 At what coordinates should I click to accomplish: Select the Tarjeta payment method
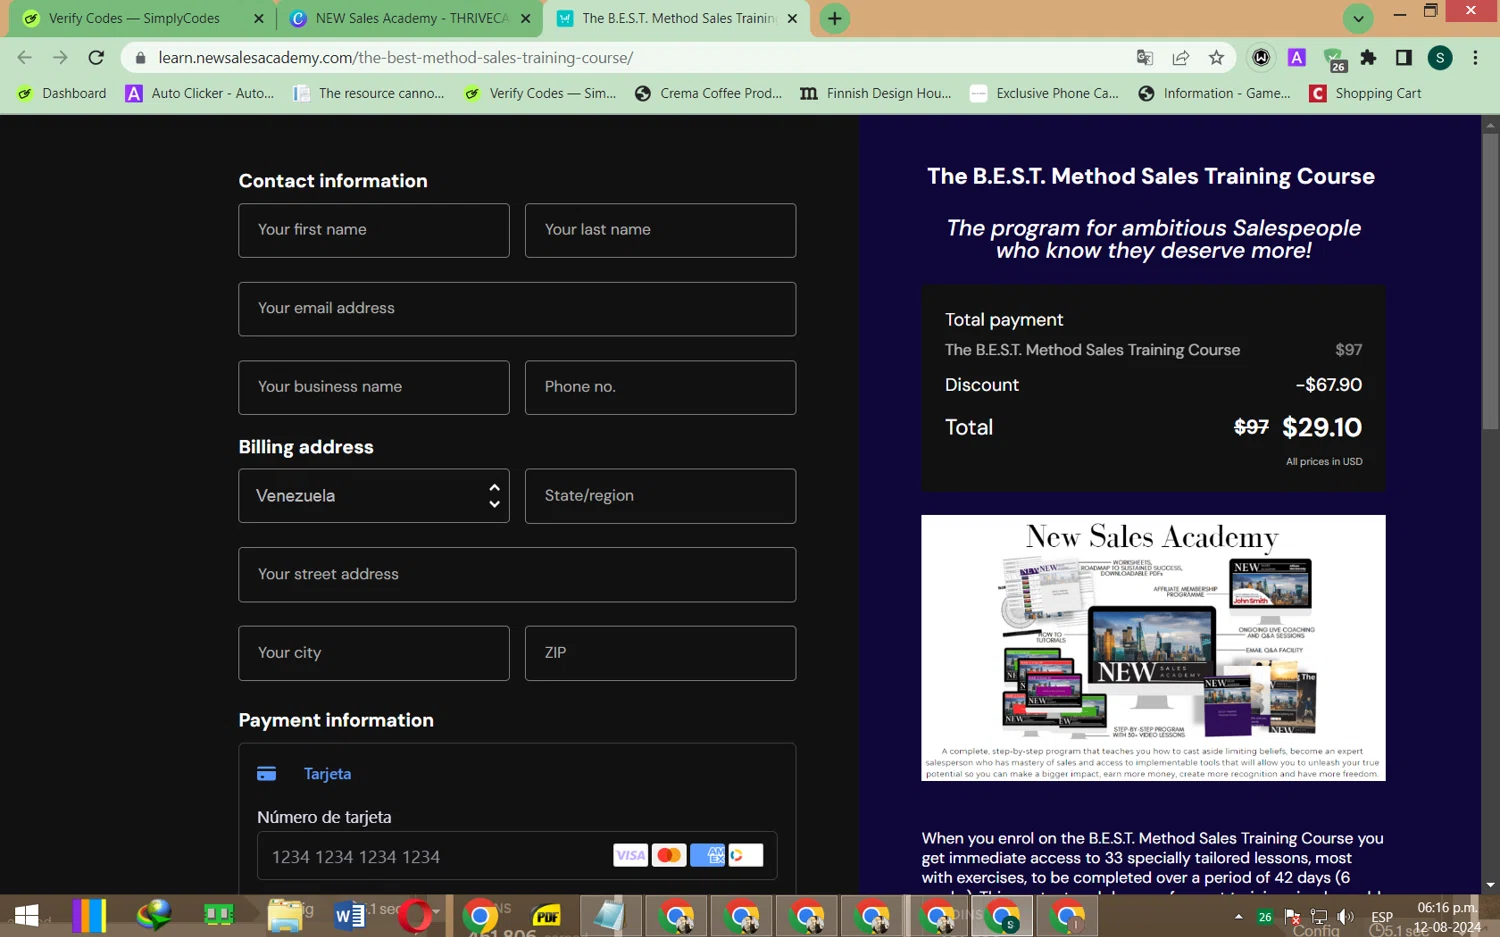[304, 774]
